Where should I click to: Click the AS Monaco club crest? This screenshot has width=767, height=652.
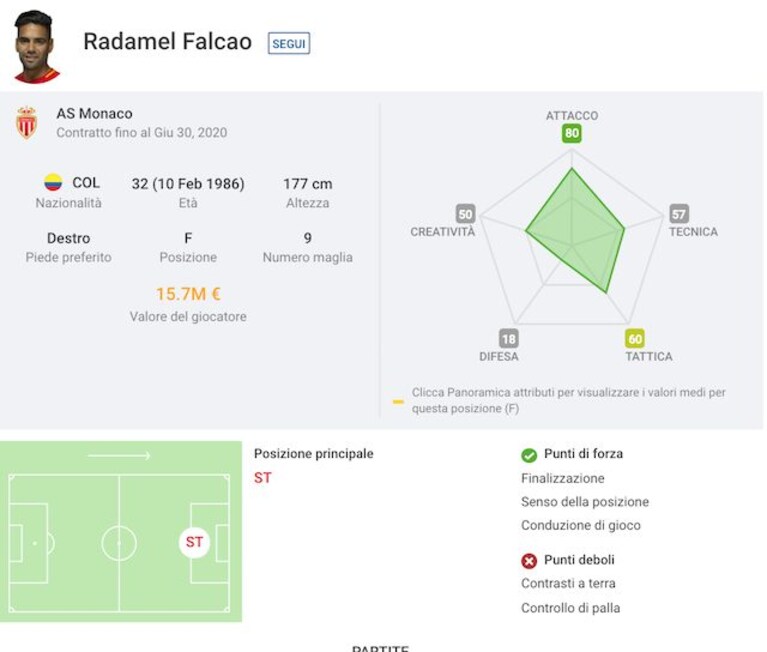coord(26,122)
